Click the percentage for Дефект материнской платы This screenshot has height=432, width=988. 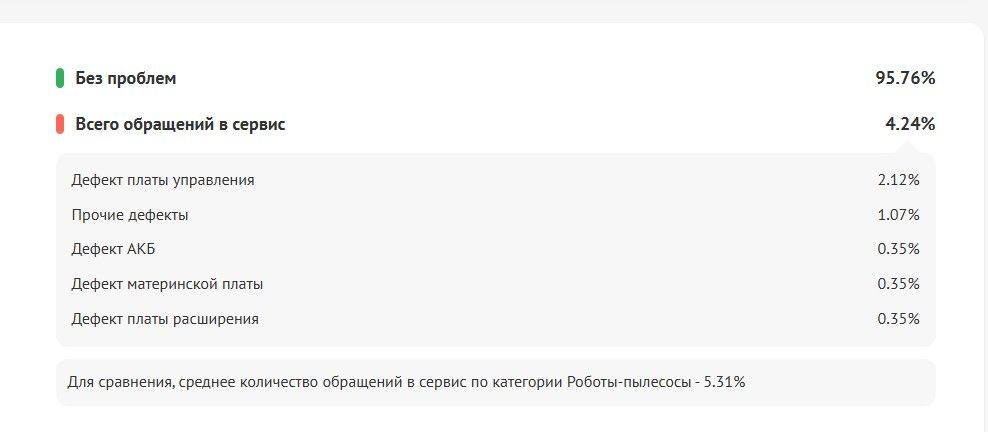(x=898, y=284)
